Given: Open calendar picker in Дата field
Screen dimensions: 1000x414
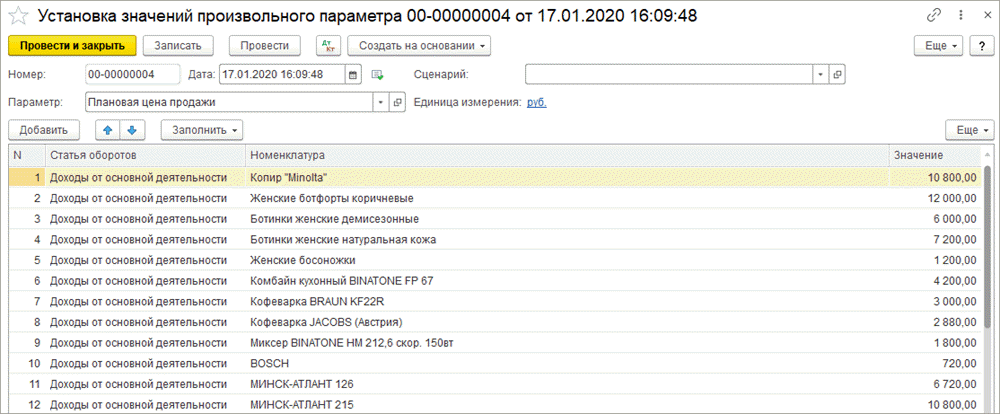Looking at the screenshot, I should tap(352, 74).
